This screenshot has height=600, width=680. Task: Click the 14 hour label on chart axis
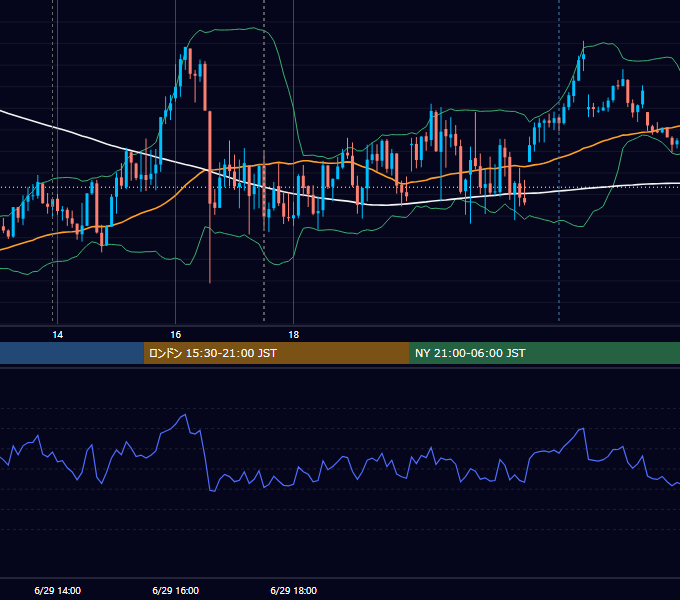[x=57, y=335]
